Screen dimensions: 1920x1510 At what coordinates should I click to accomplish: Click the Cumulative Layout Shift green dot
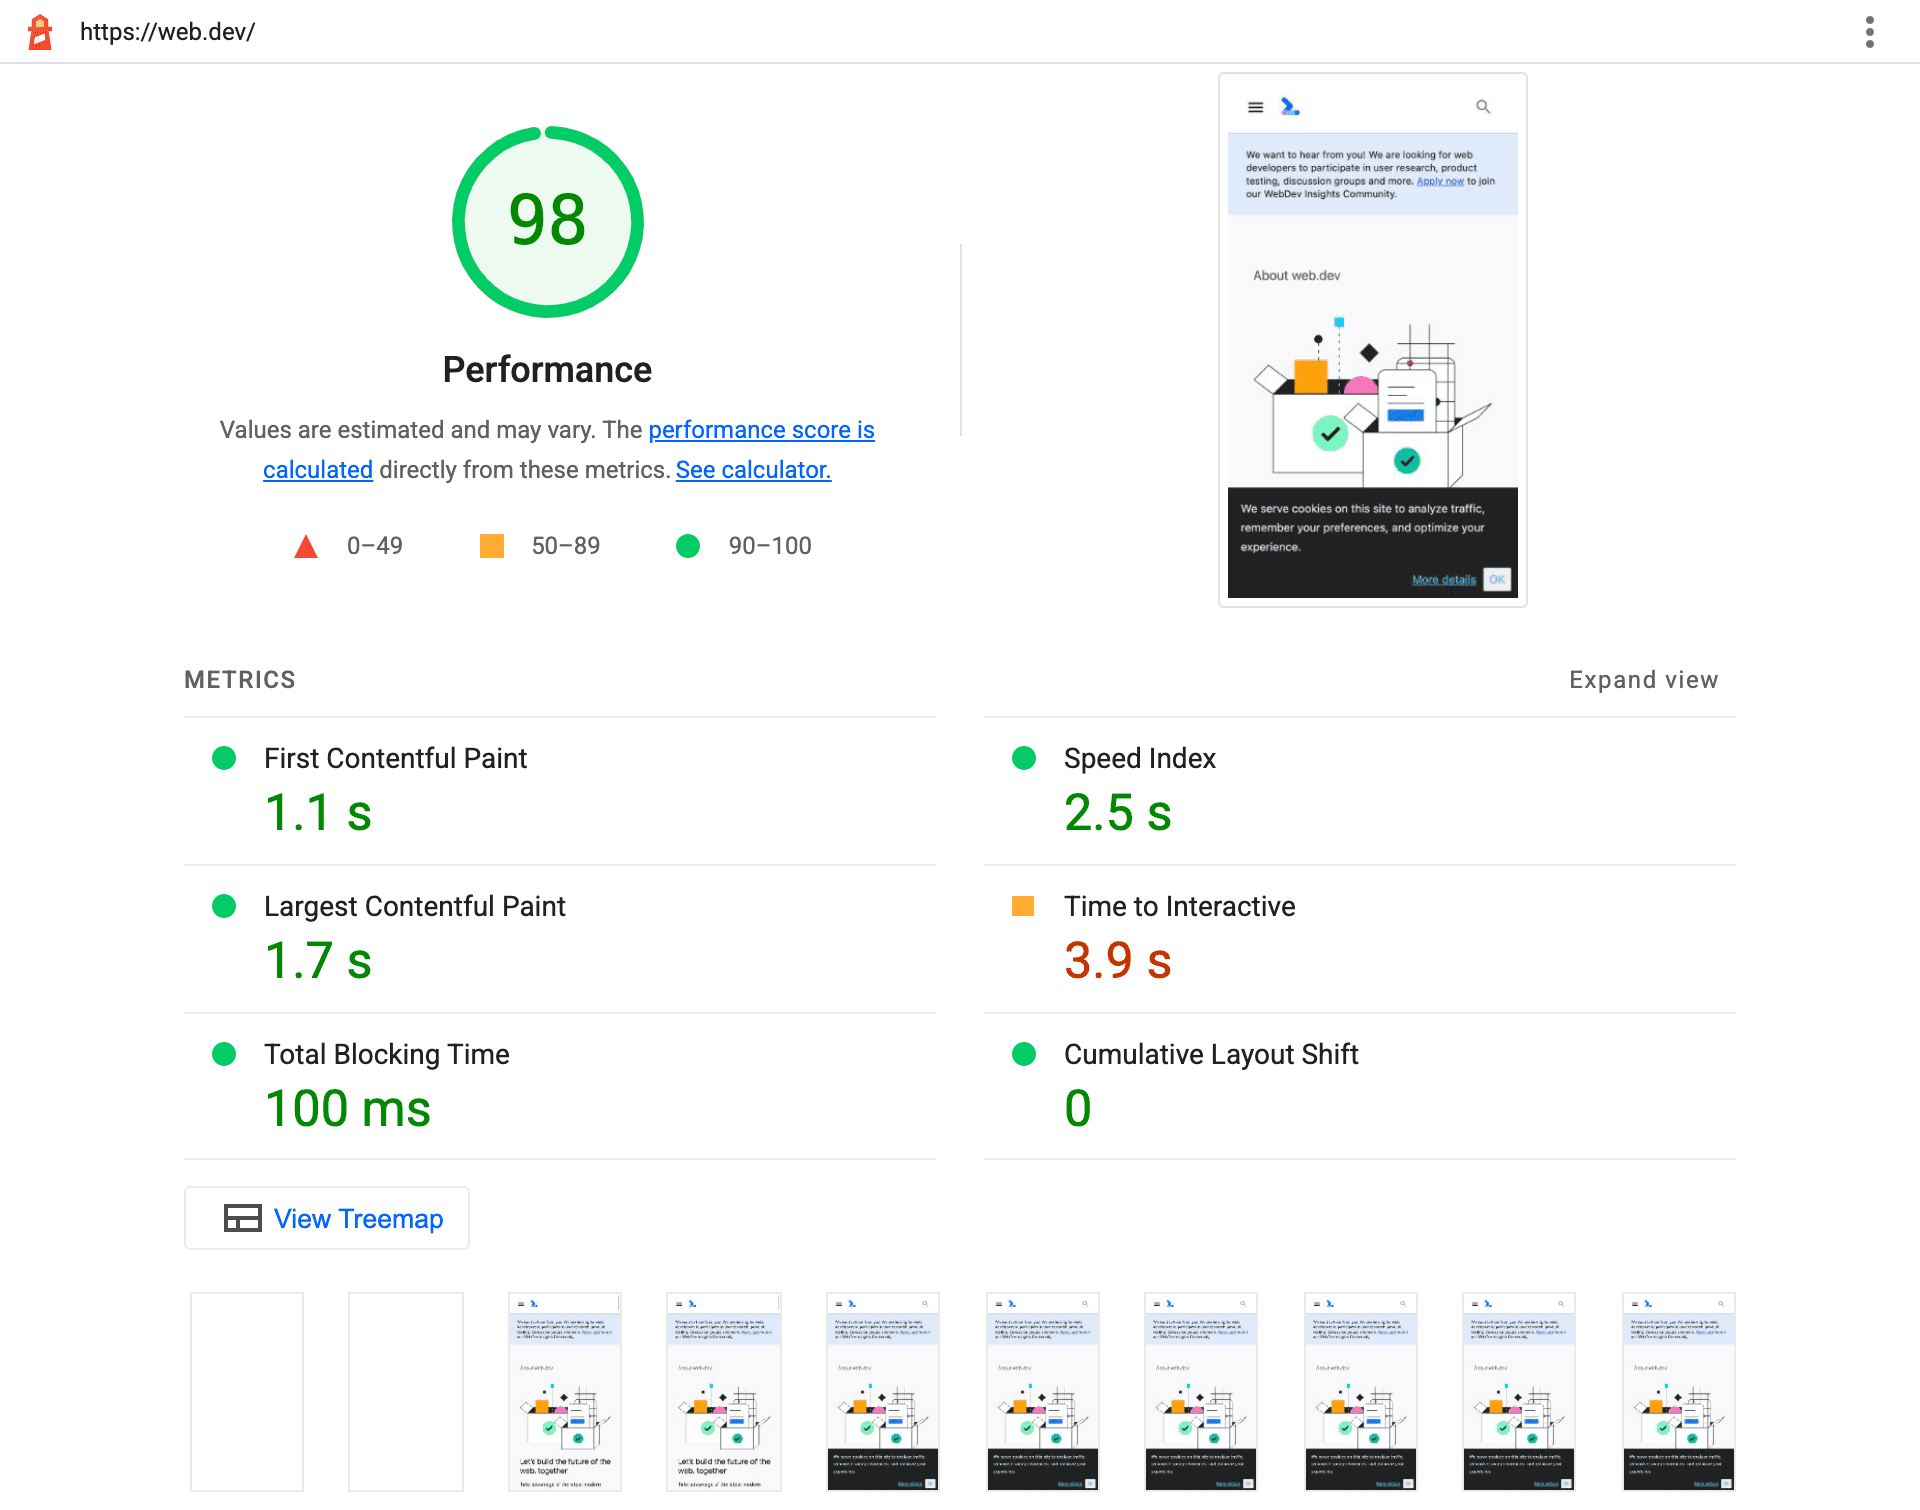[1022, 1053]
